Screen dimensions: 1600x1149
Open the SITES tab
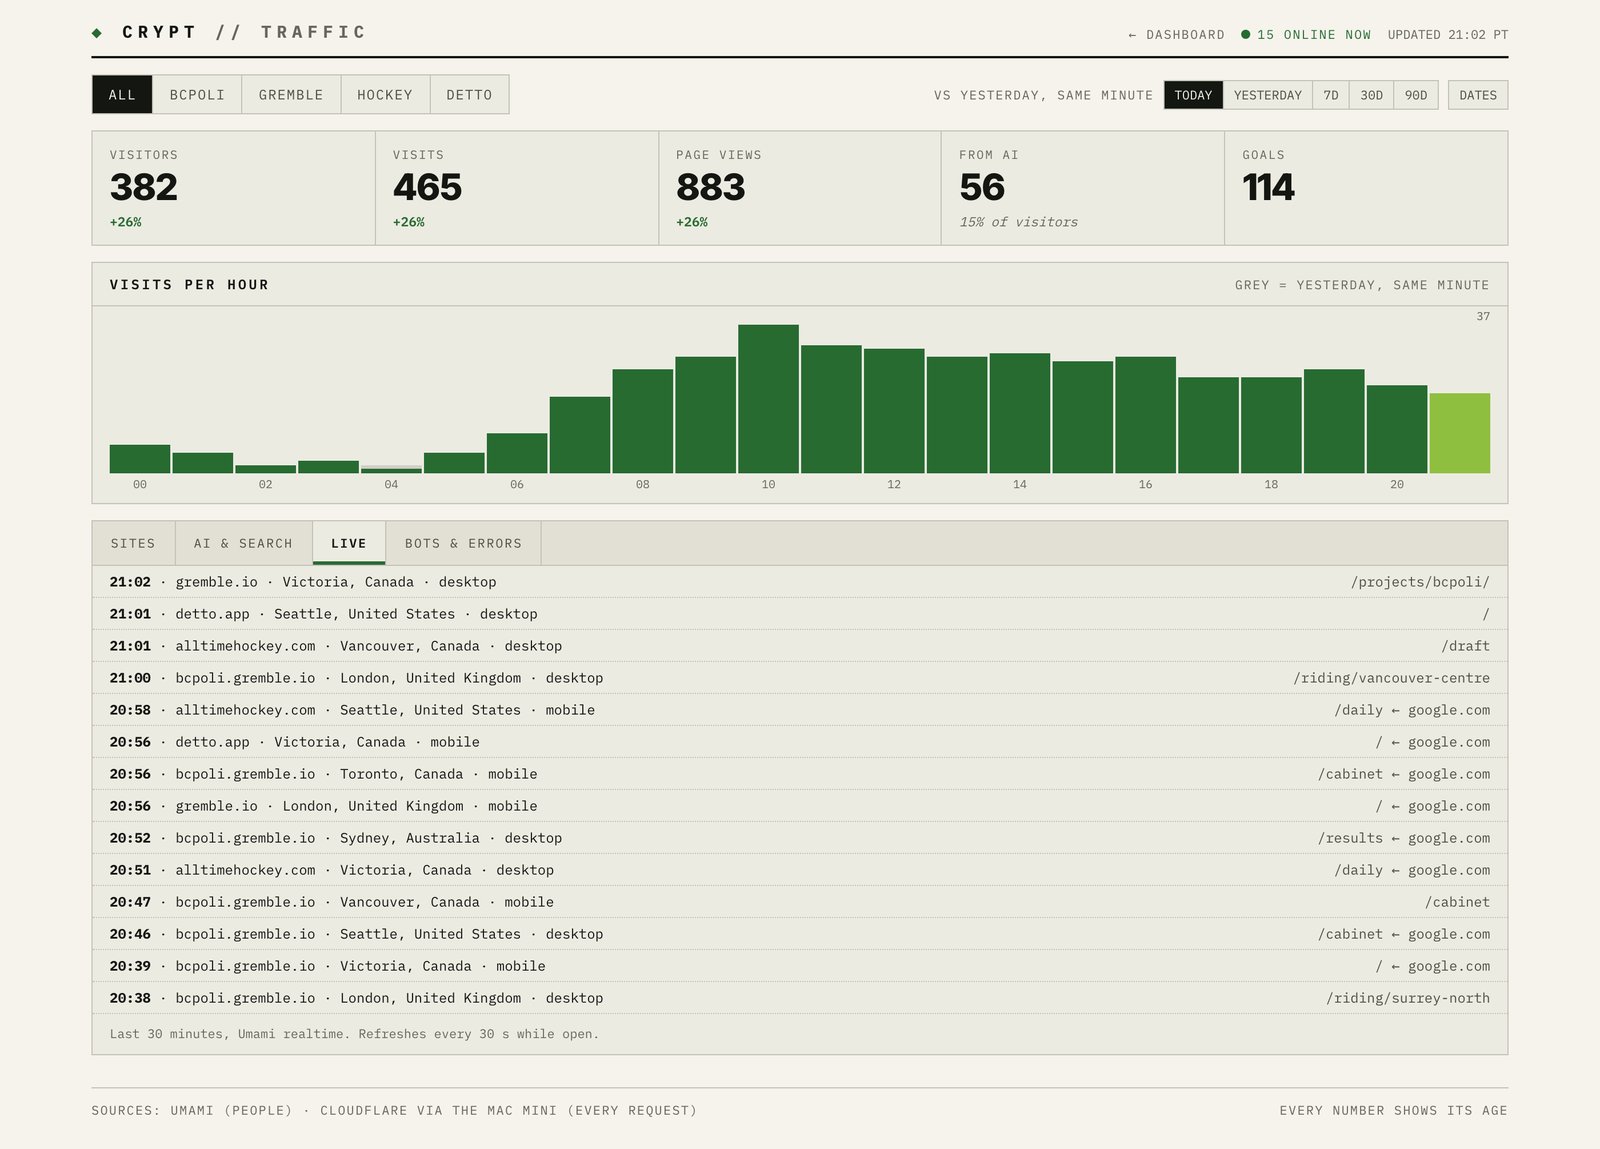tap(133, 543)
